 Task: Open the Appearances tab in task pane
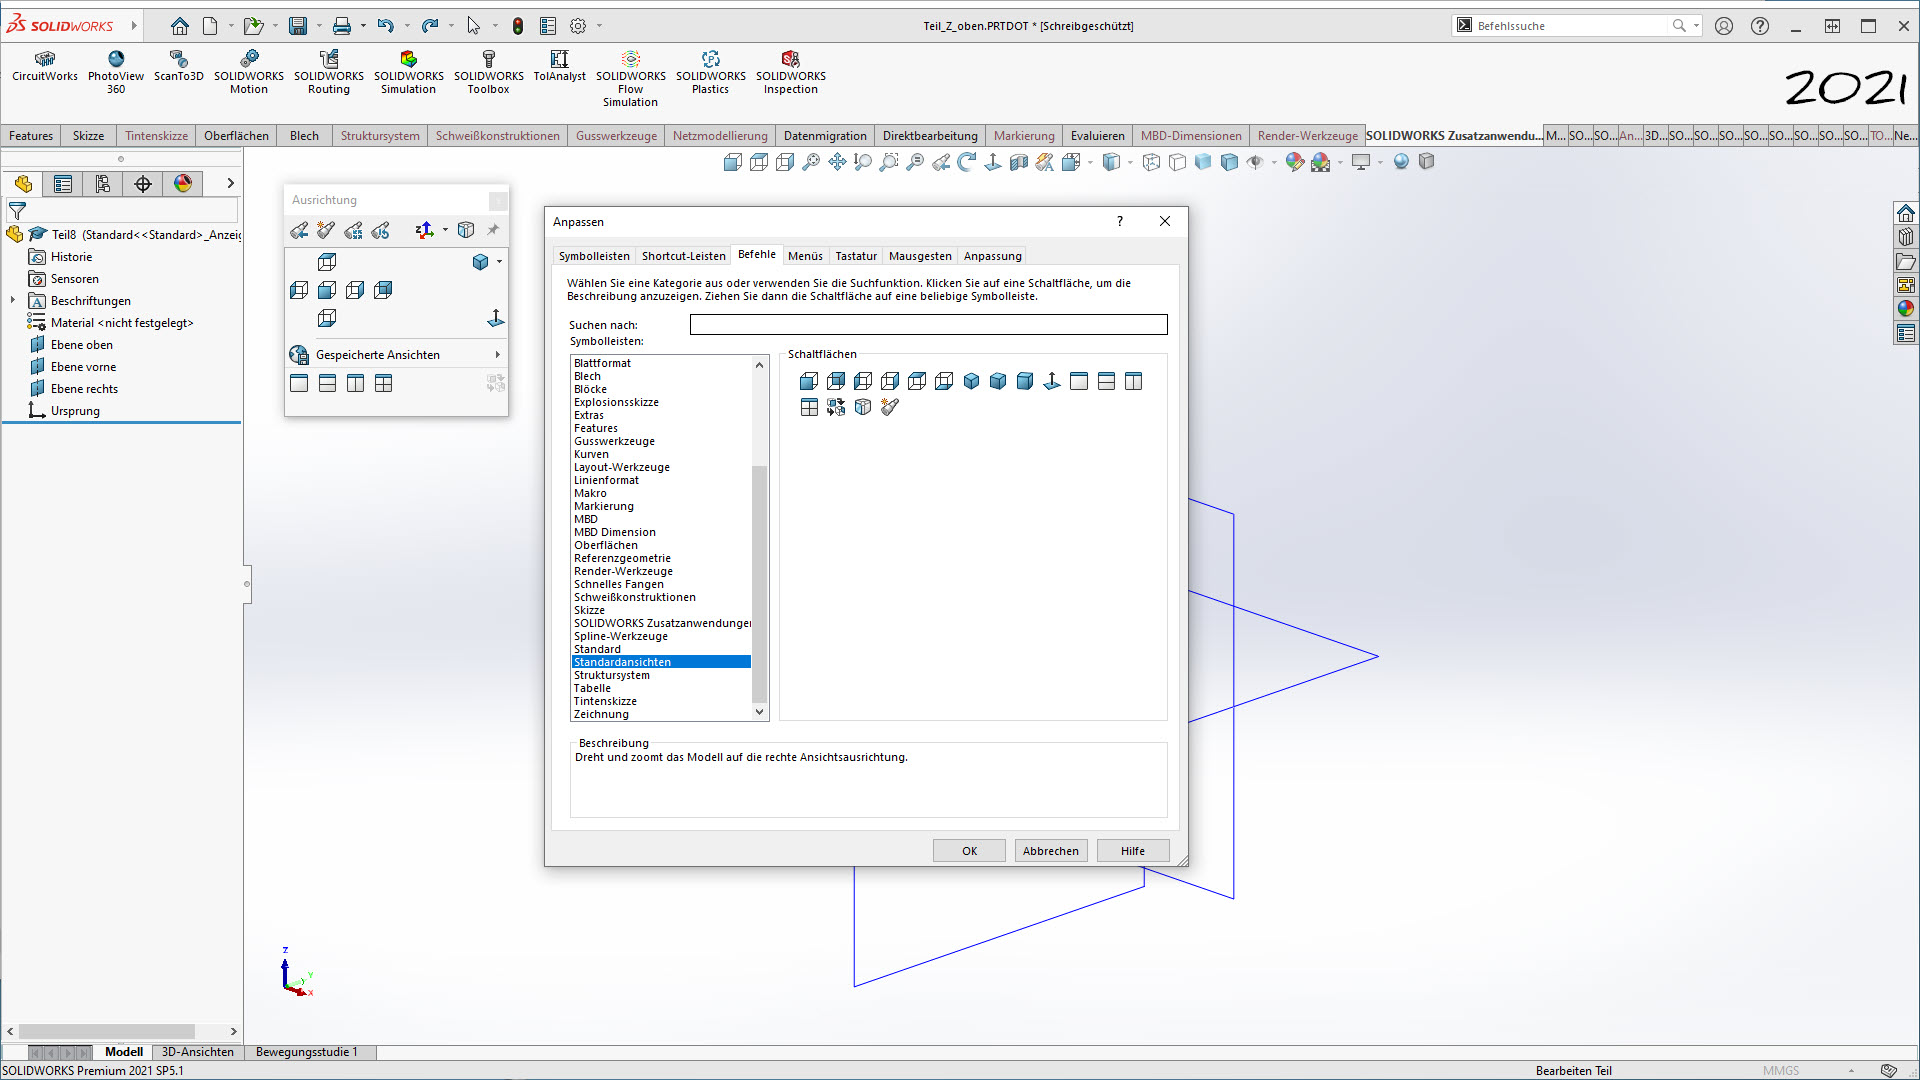(1906, 309)
